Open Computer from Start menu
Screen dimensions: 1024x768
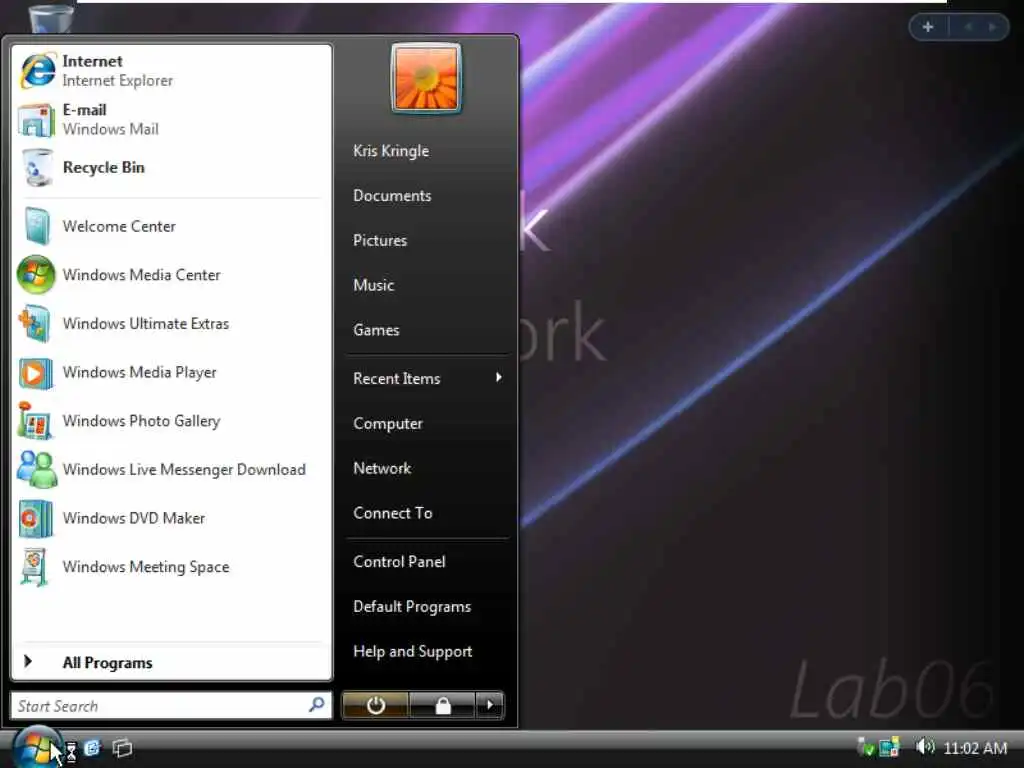coord(388,424)
